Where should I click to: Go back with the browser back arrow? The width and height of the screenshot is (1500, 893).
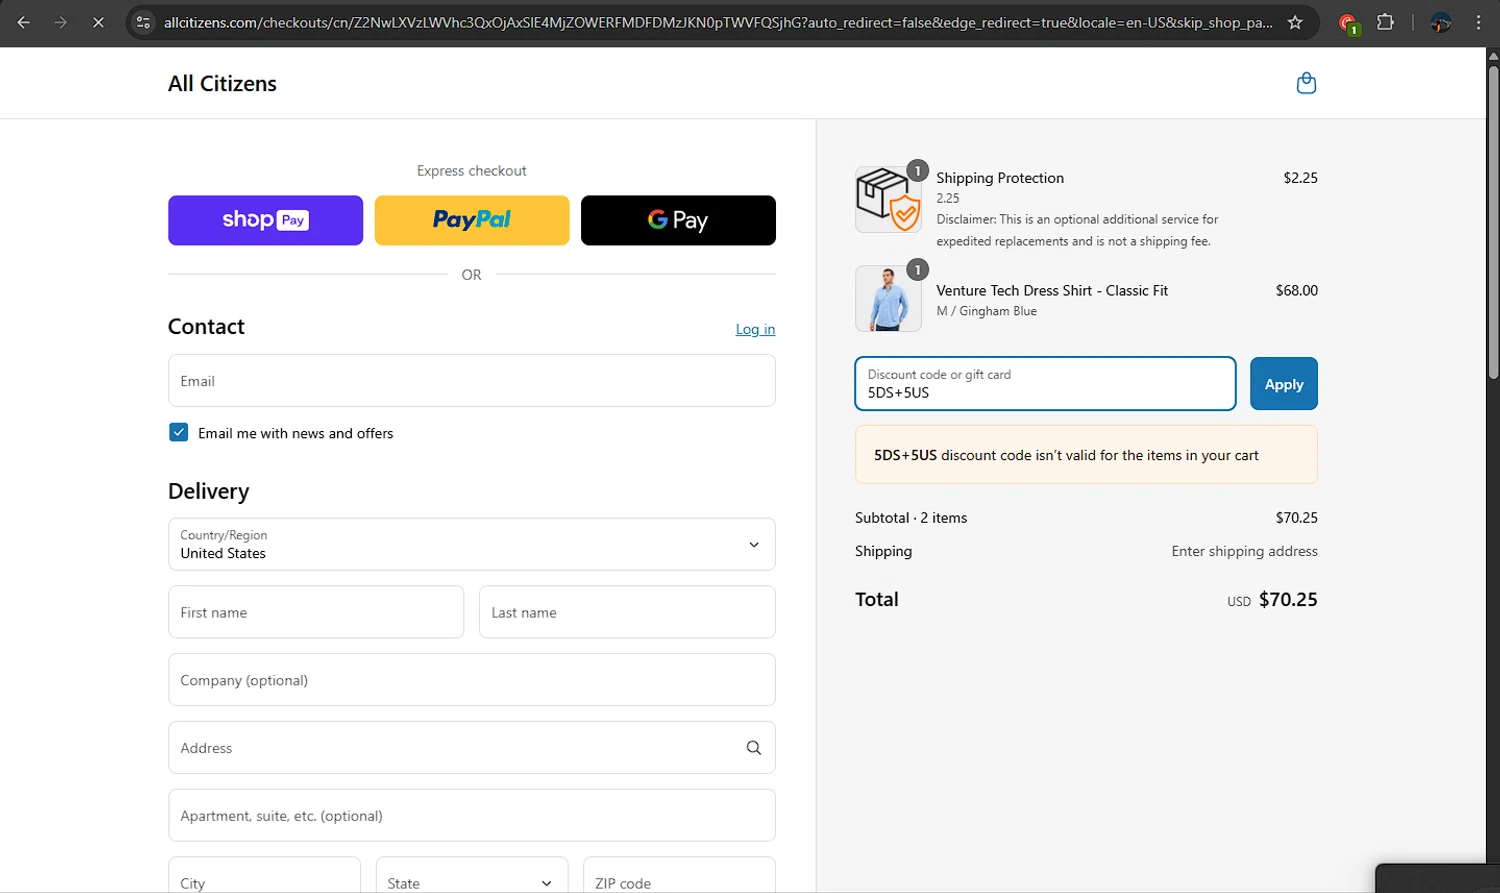click(x=23, y=22)
